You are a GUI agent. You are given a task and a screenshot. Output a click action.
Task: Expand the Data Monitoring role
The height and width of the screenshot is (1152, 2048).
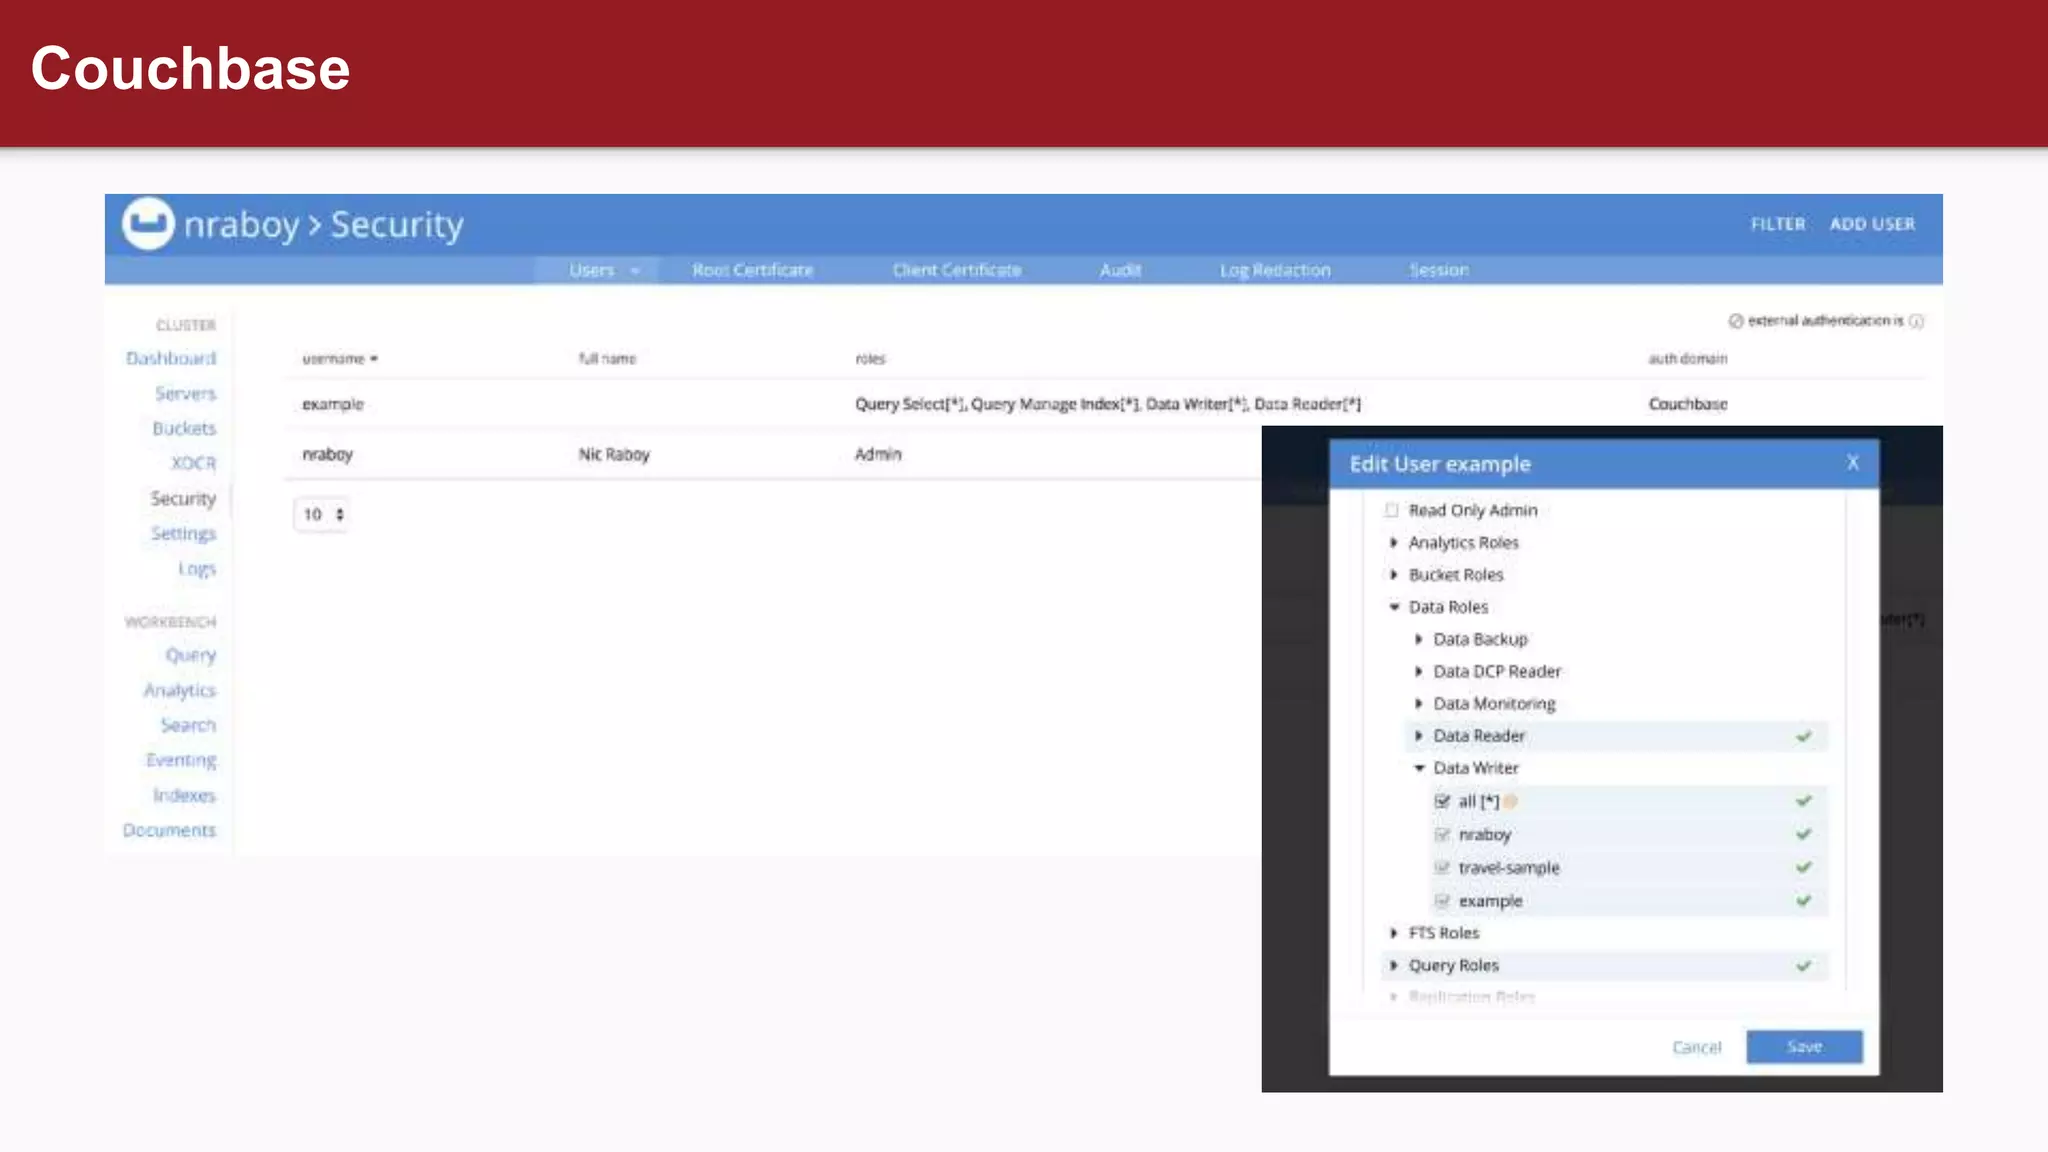[1418, 703]
